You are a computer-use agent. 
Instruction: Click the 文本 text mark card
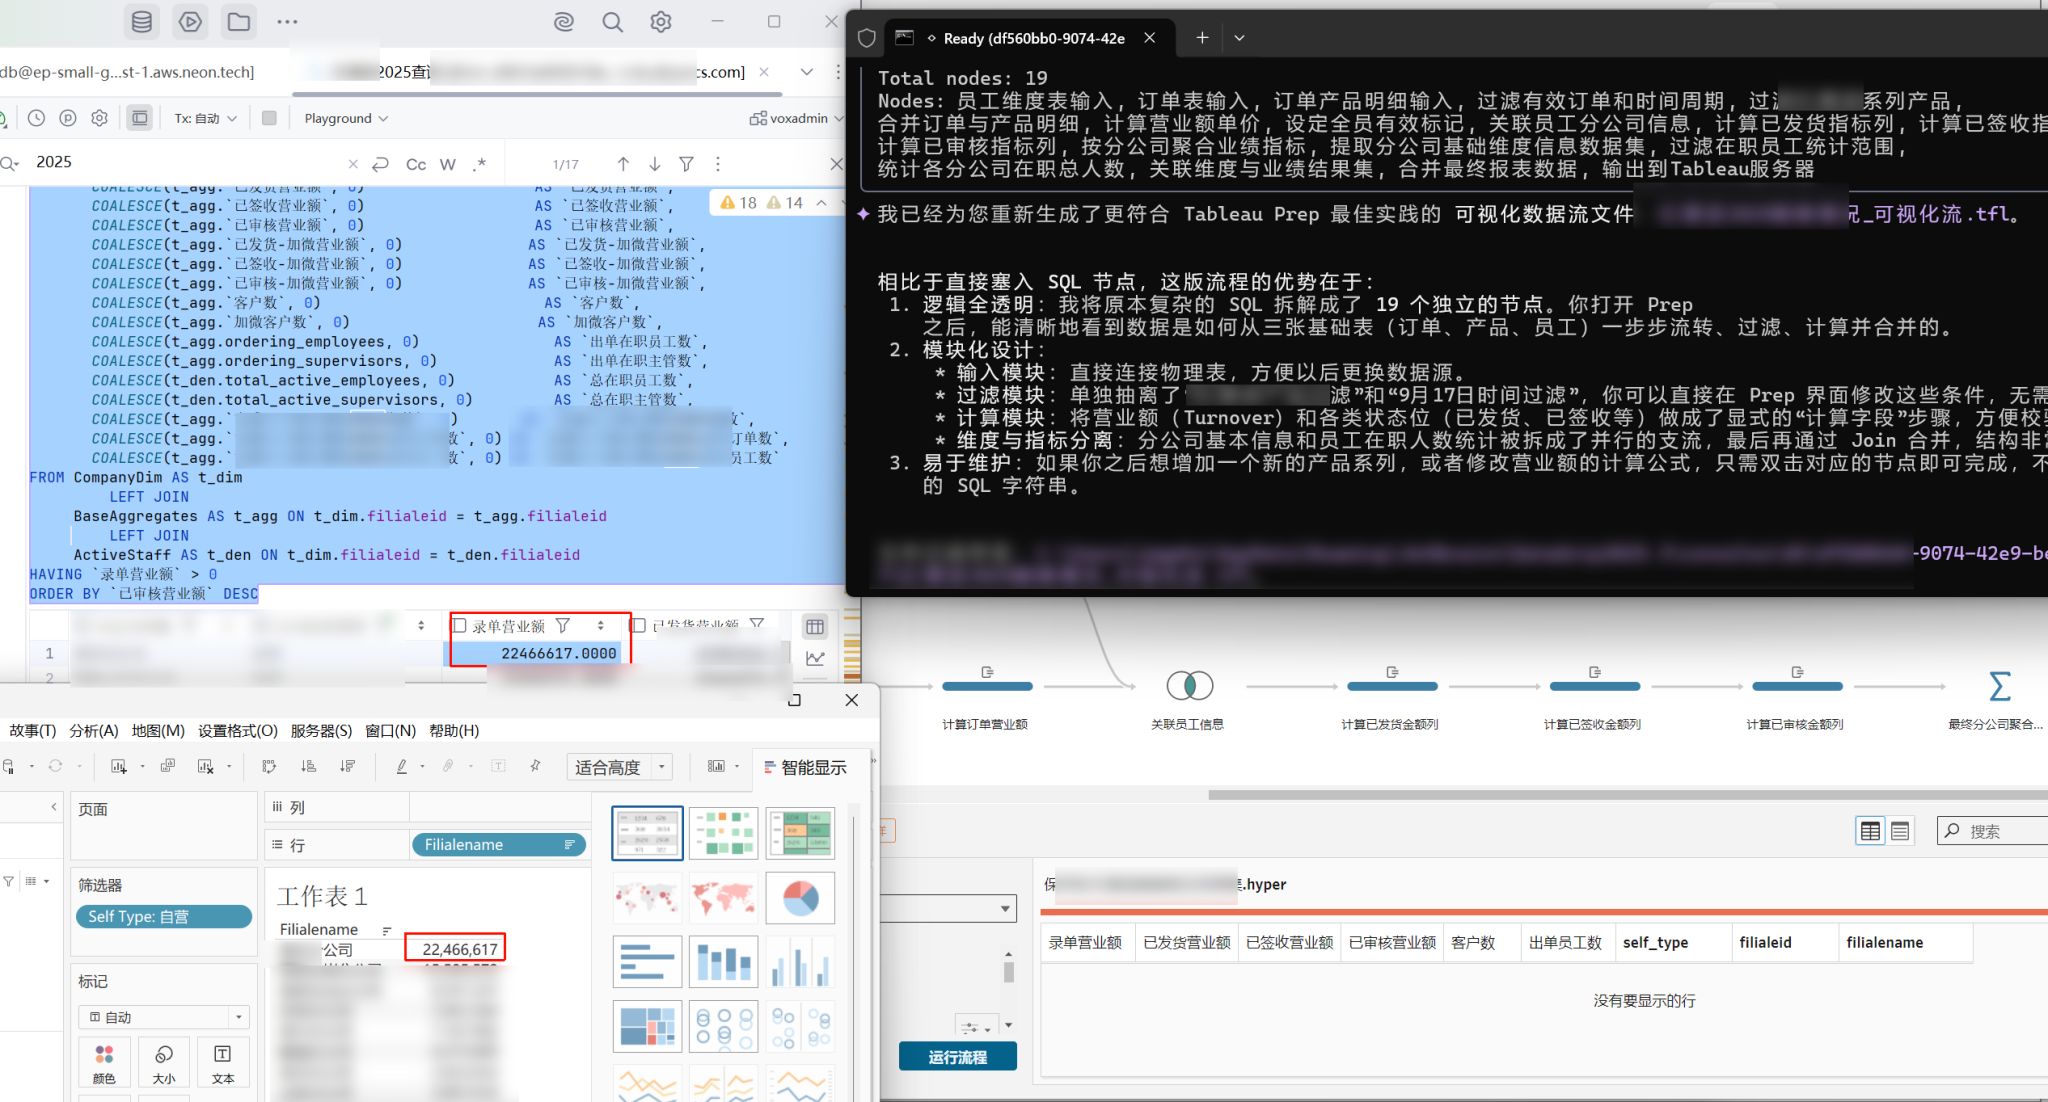coord(223,1063)
